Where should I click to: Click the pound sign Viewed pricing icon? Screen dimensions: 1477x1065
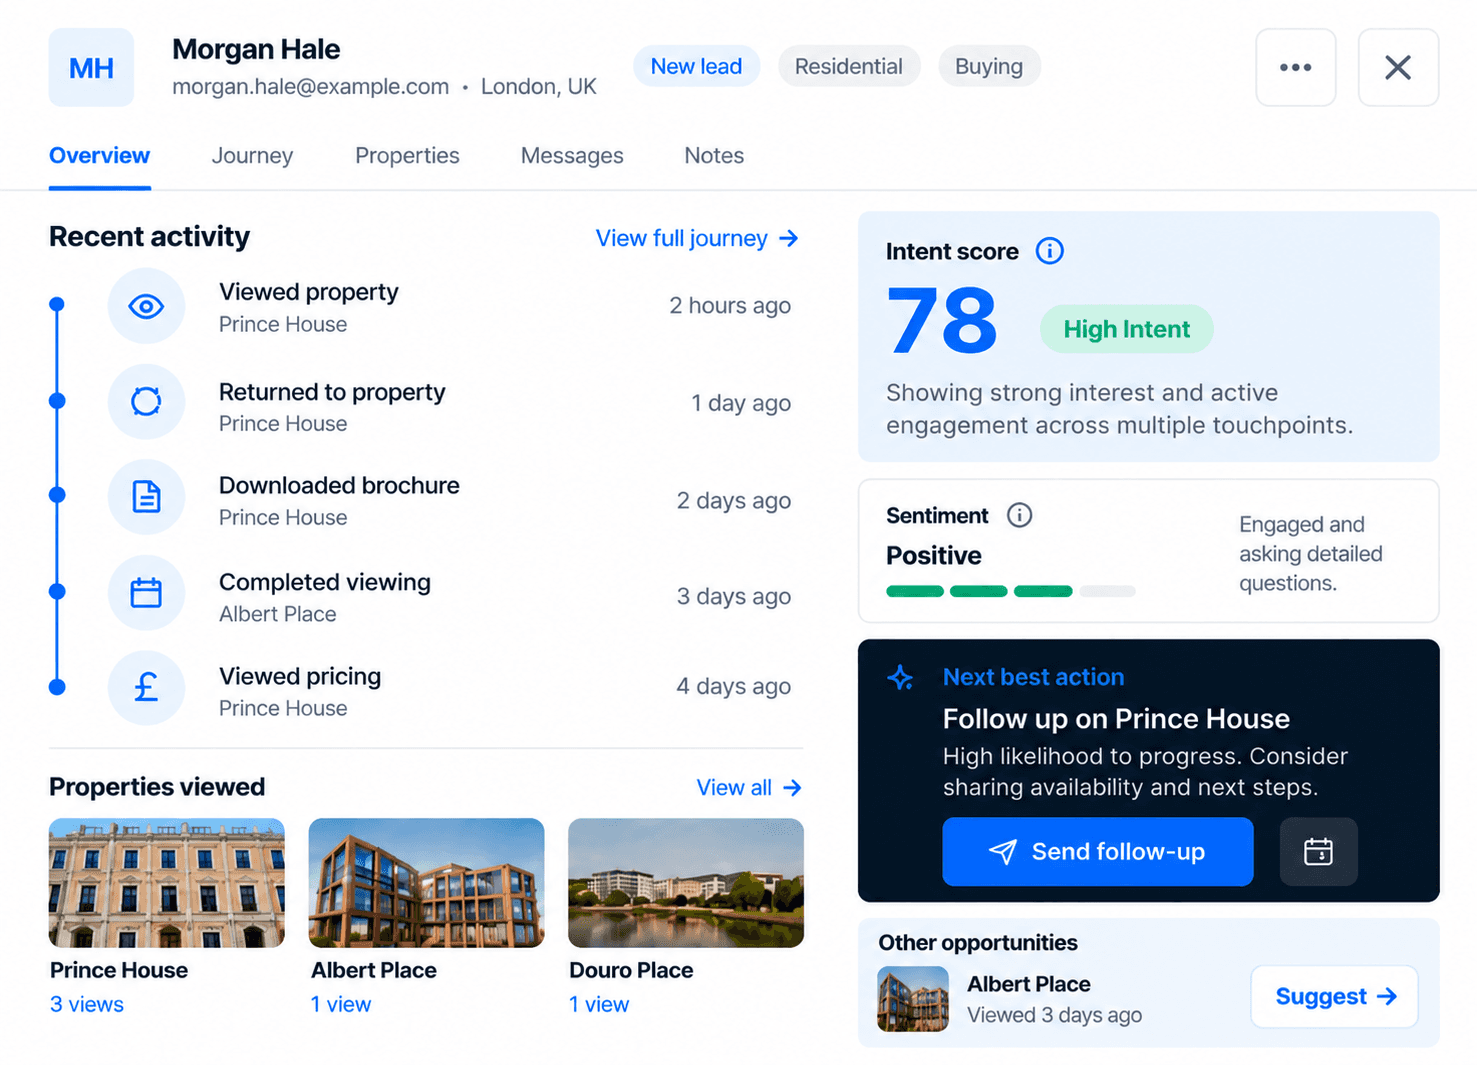(x=146, y=688)
